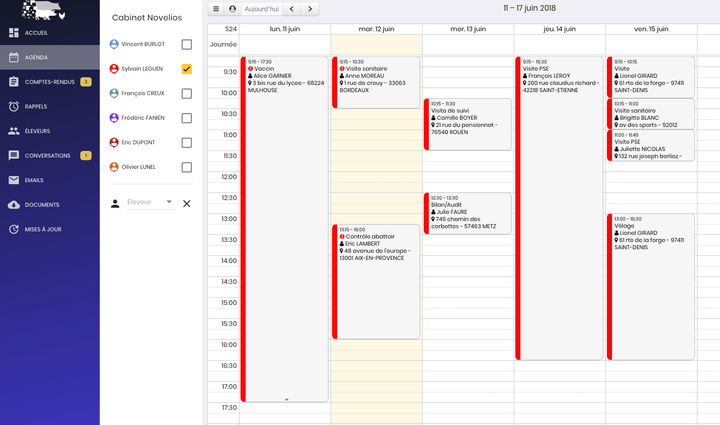Select ÉLEVEURS in the sidebar menu
The image size is (720, 425).
click(37, 131)
